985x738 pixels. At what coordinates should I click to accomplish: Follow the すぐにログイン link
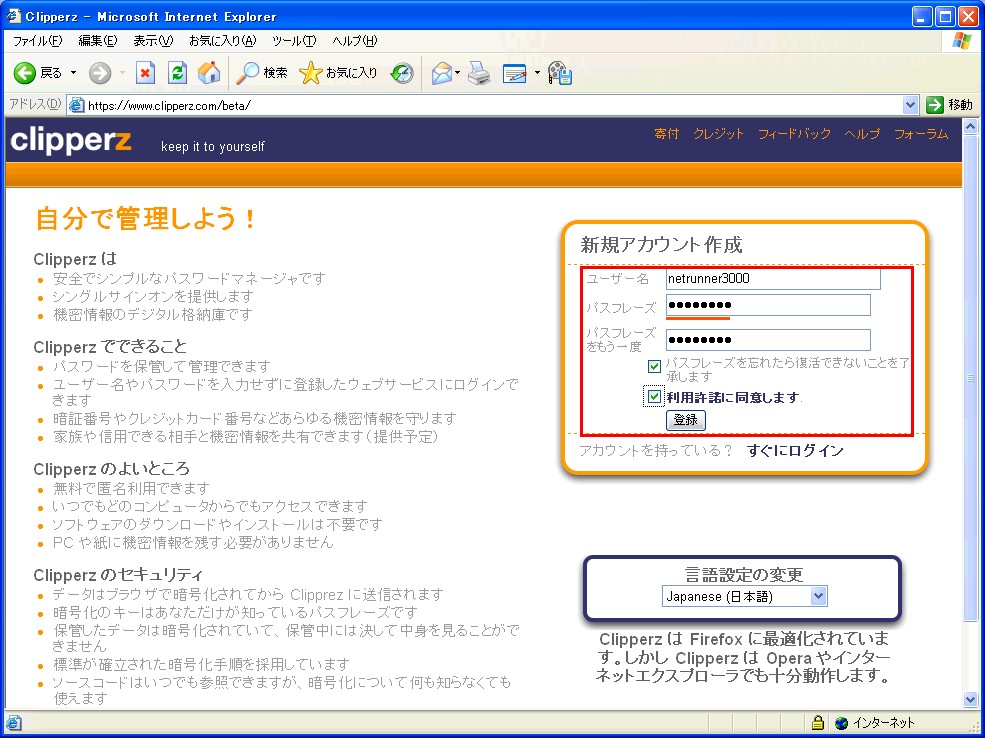point(795,450)
